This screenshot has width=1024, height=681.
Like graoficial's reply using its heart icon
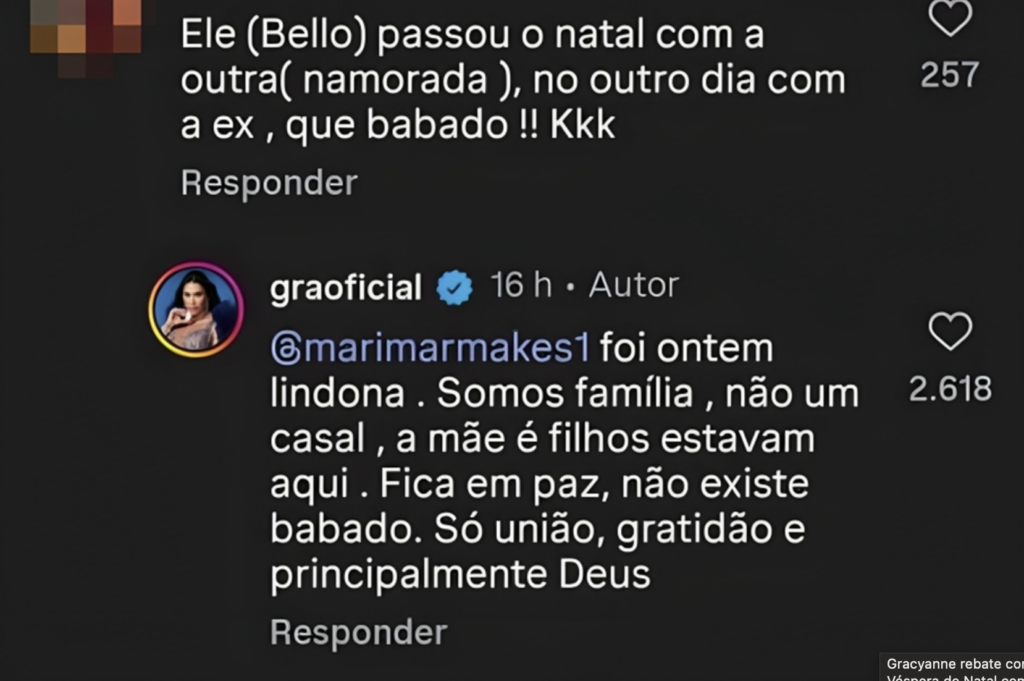(949, 332)
